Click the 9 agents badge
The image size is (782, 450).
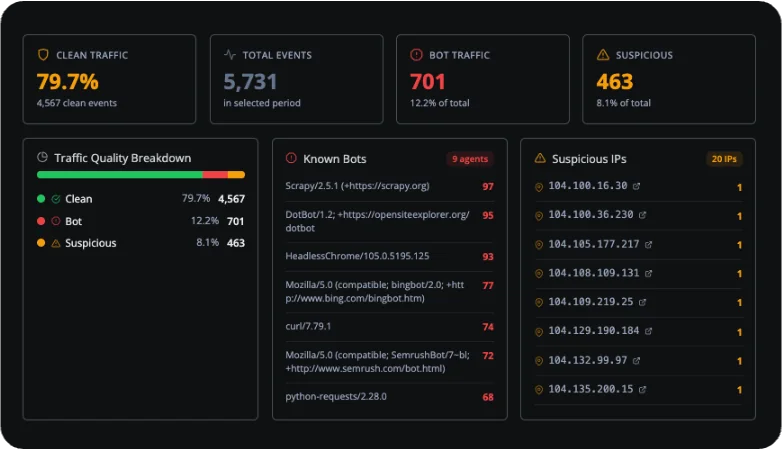click(x=469, y=159)
